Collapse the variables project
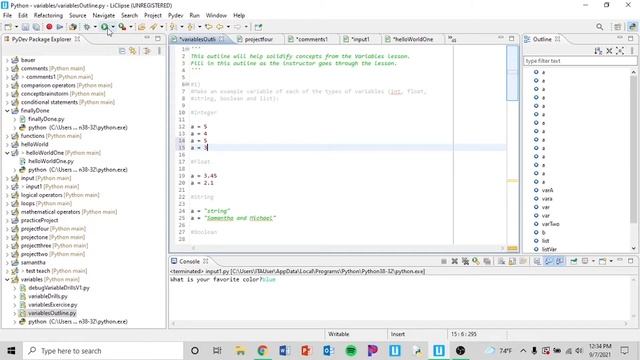Viewport: 640px width, 360px height. 7,280
